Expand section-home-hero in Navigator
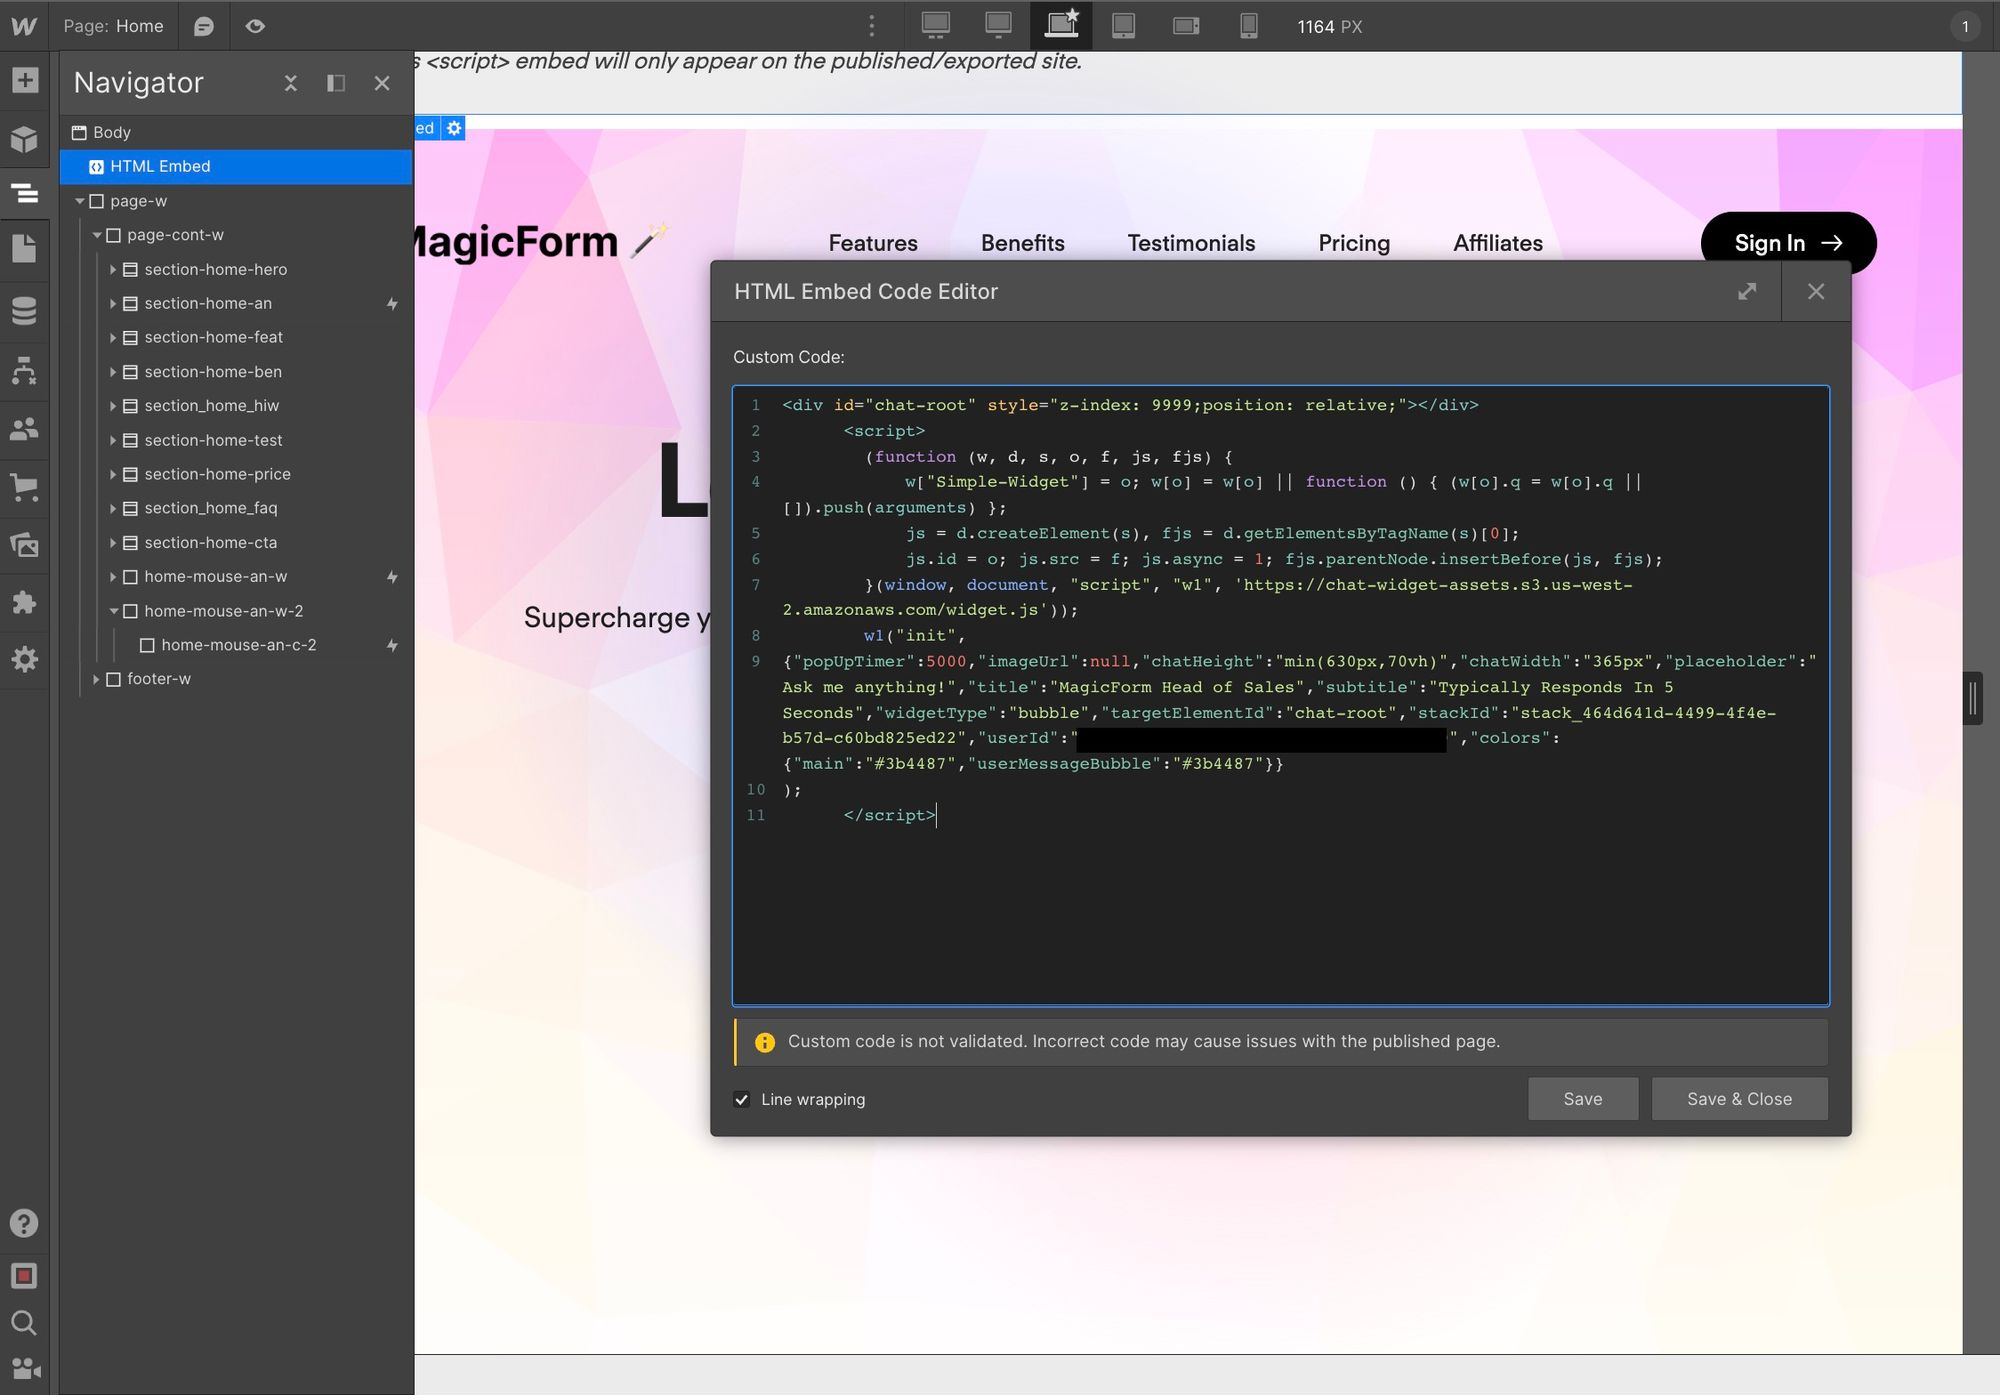The width and height of the screenshot is (2000, 1395). point(113,270)
